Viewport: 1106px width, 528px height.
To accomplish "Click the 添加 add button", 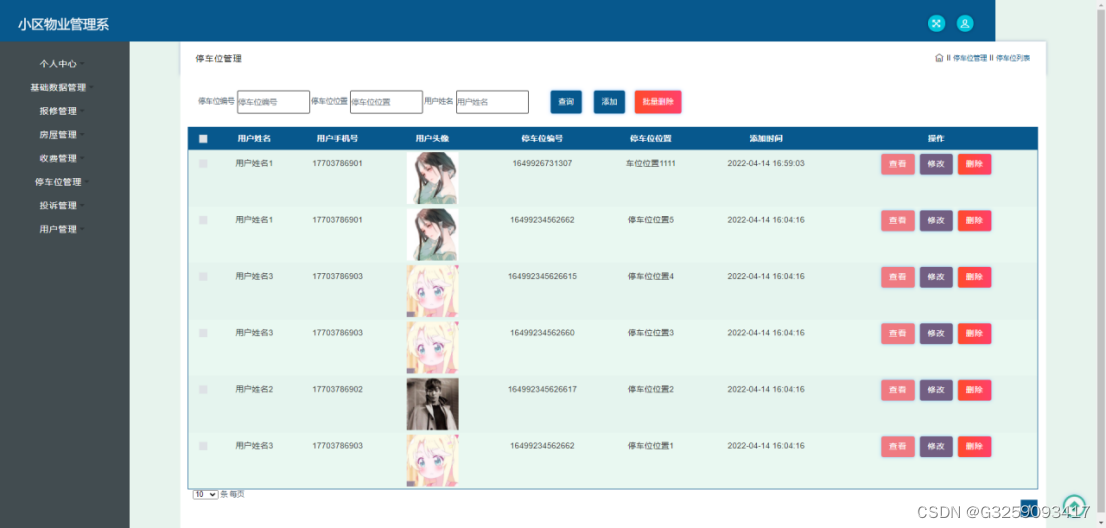I will pos(609,102).
